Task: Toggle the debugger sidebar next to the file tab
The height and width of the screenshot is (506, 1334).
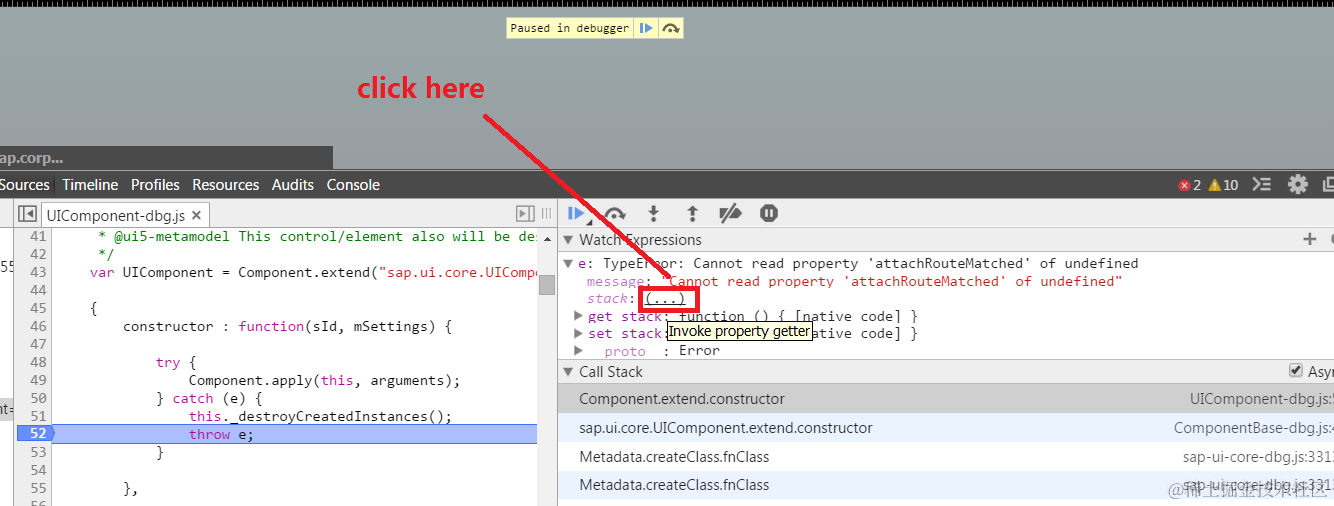Action: tap(524, 214)
